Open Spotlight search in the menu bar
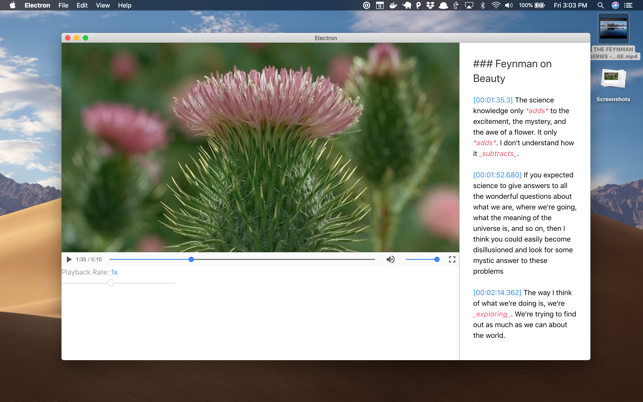 pos(600,5)
